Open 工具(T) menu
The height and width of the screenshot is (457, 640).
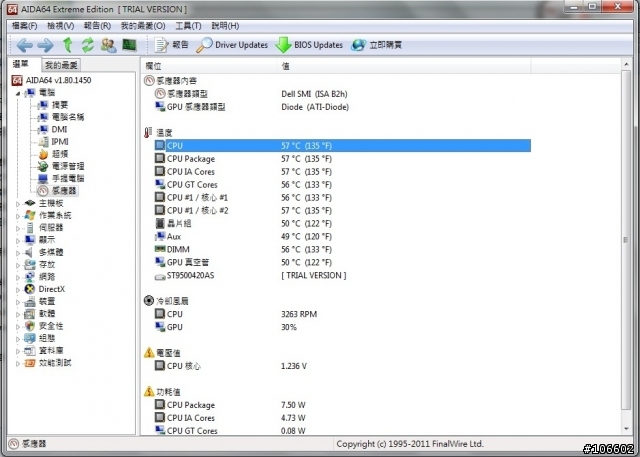[x=188, y=26]
